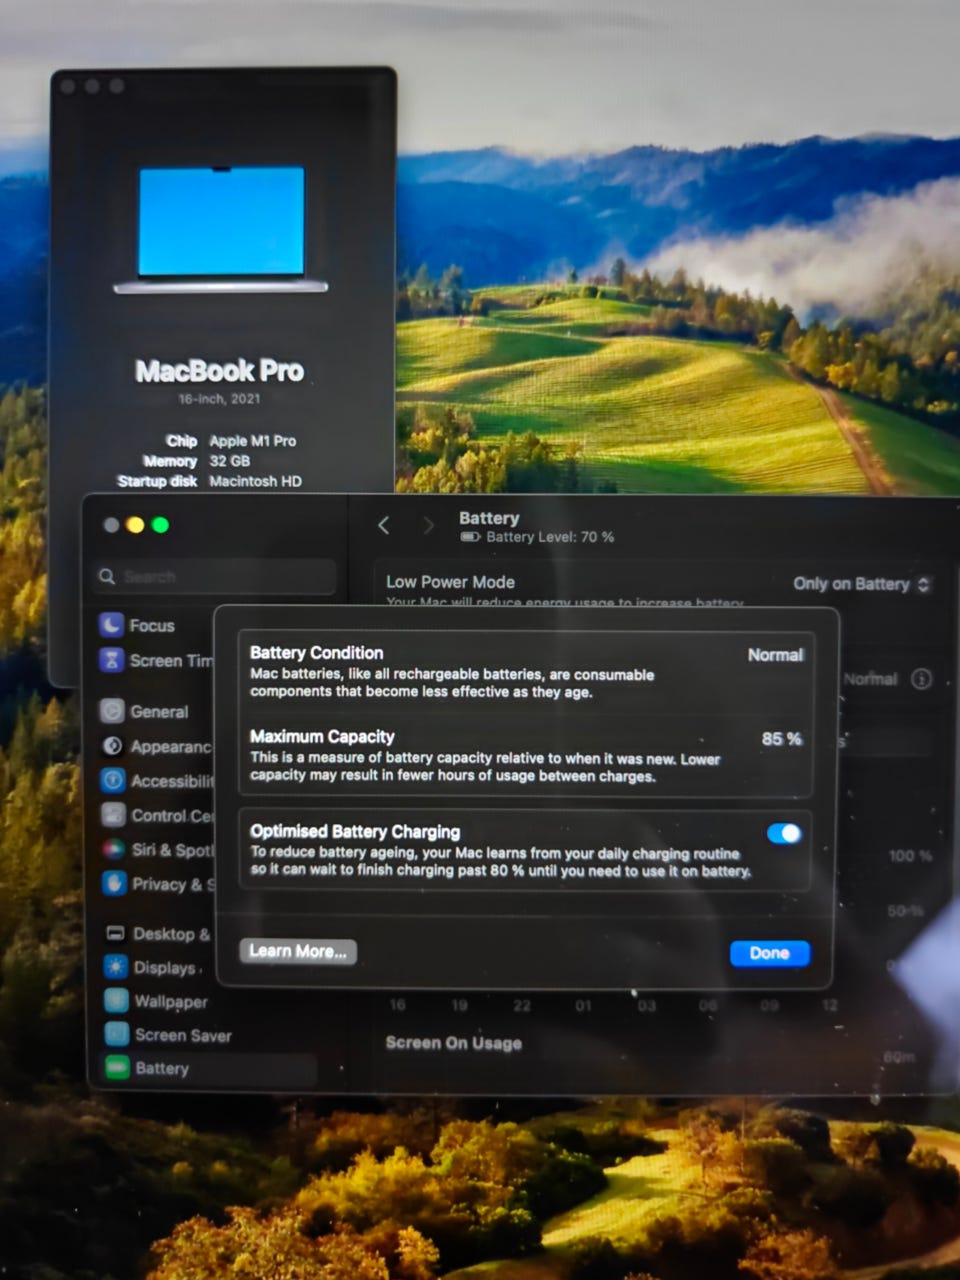Screen dimensions: 960x1280
Task: Open Control Centre icon in sidebar
Action: tap(113, 815)
